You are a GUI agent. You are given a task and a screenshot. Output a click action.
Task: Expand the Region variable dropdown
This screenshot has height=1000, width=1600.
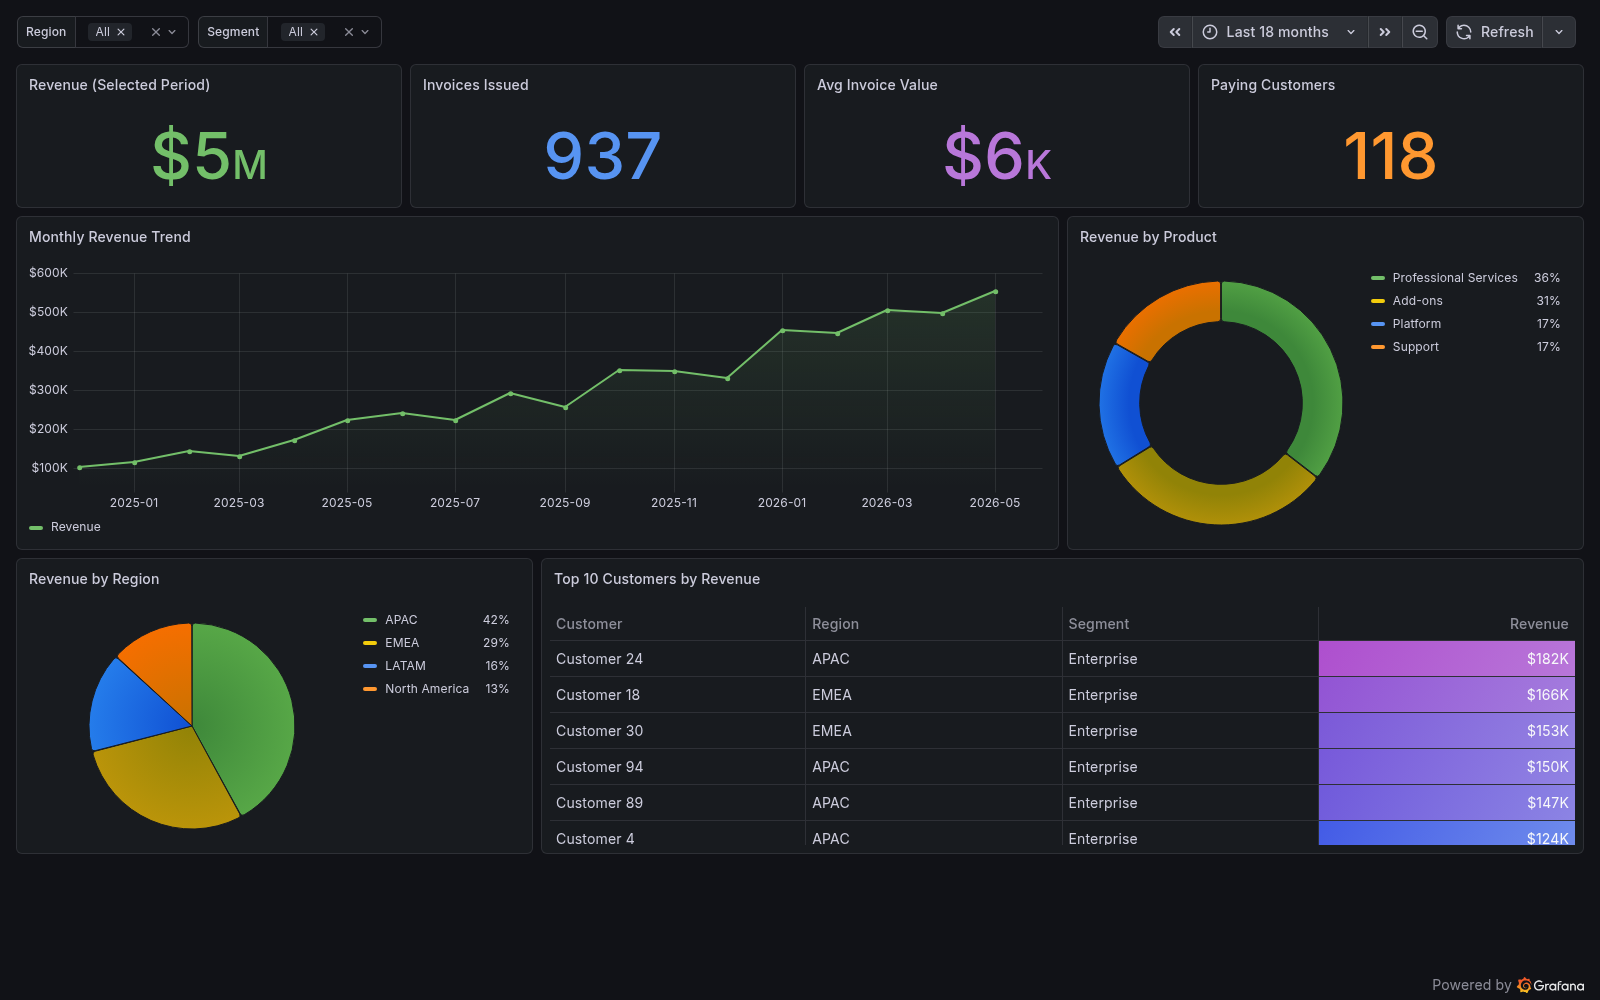pyautogui.click(x=172, y=32)
